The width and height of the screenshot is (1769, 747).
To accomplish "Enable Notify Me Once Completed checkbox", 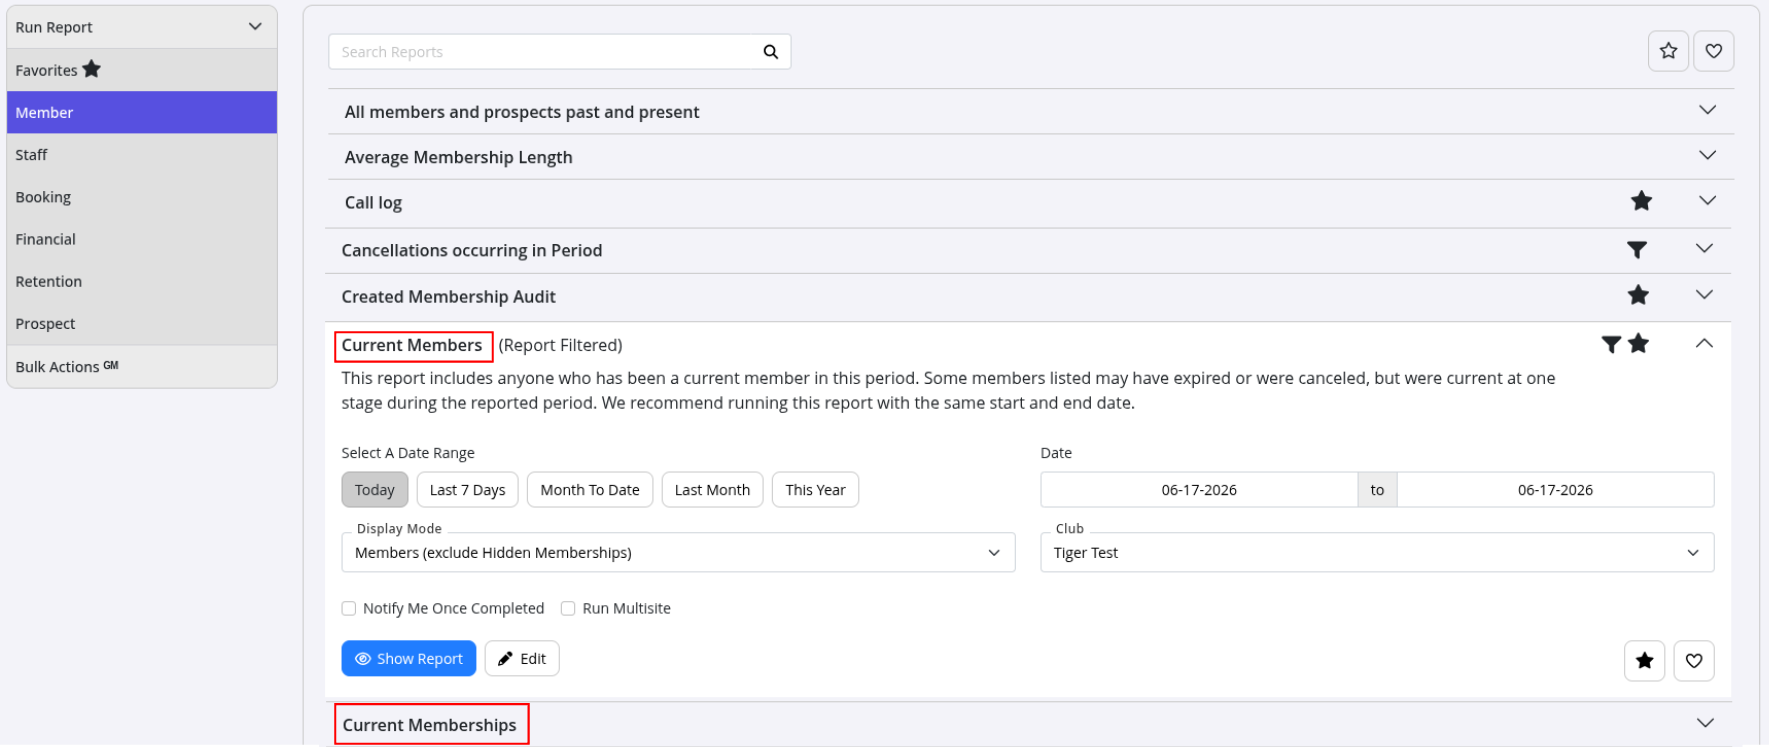I will point(349,608).
